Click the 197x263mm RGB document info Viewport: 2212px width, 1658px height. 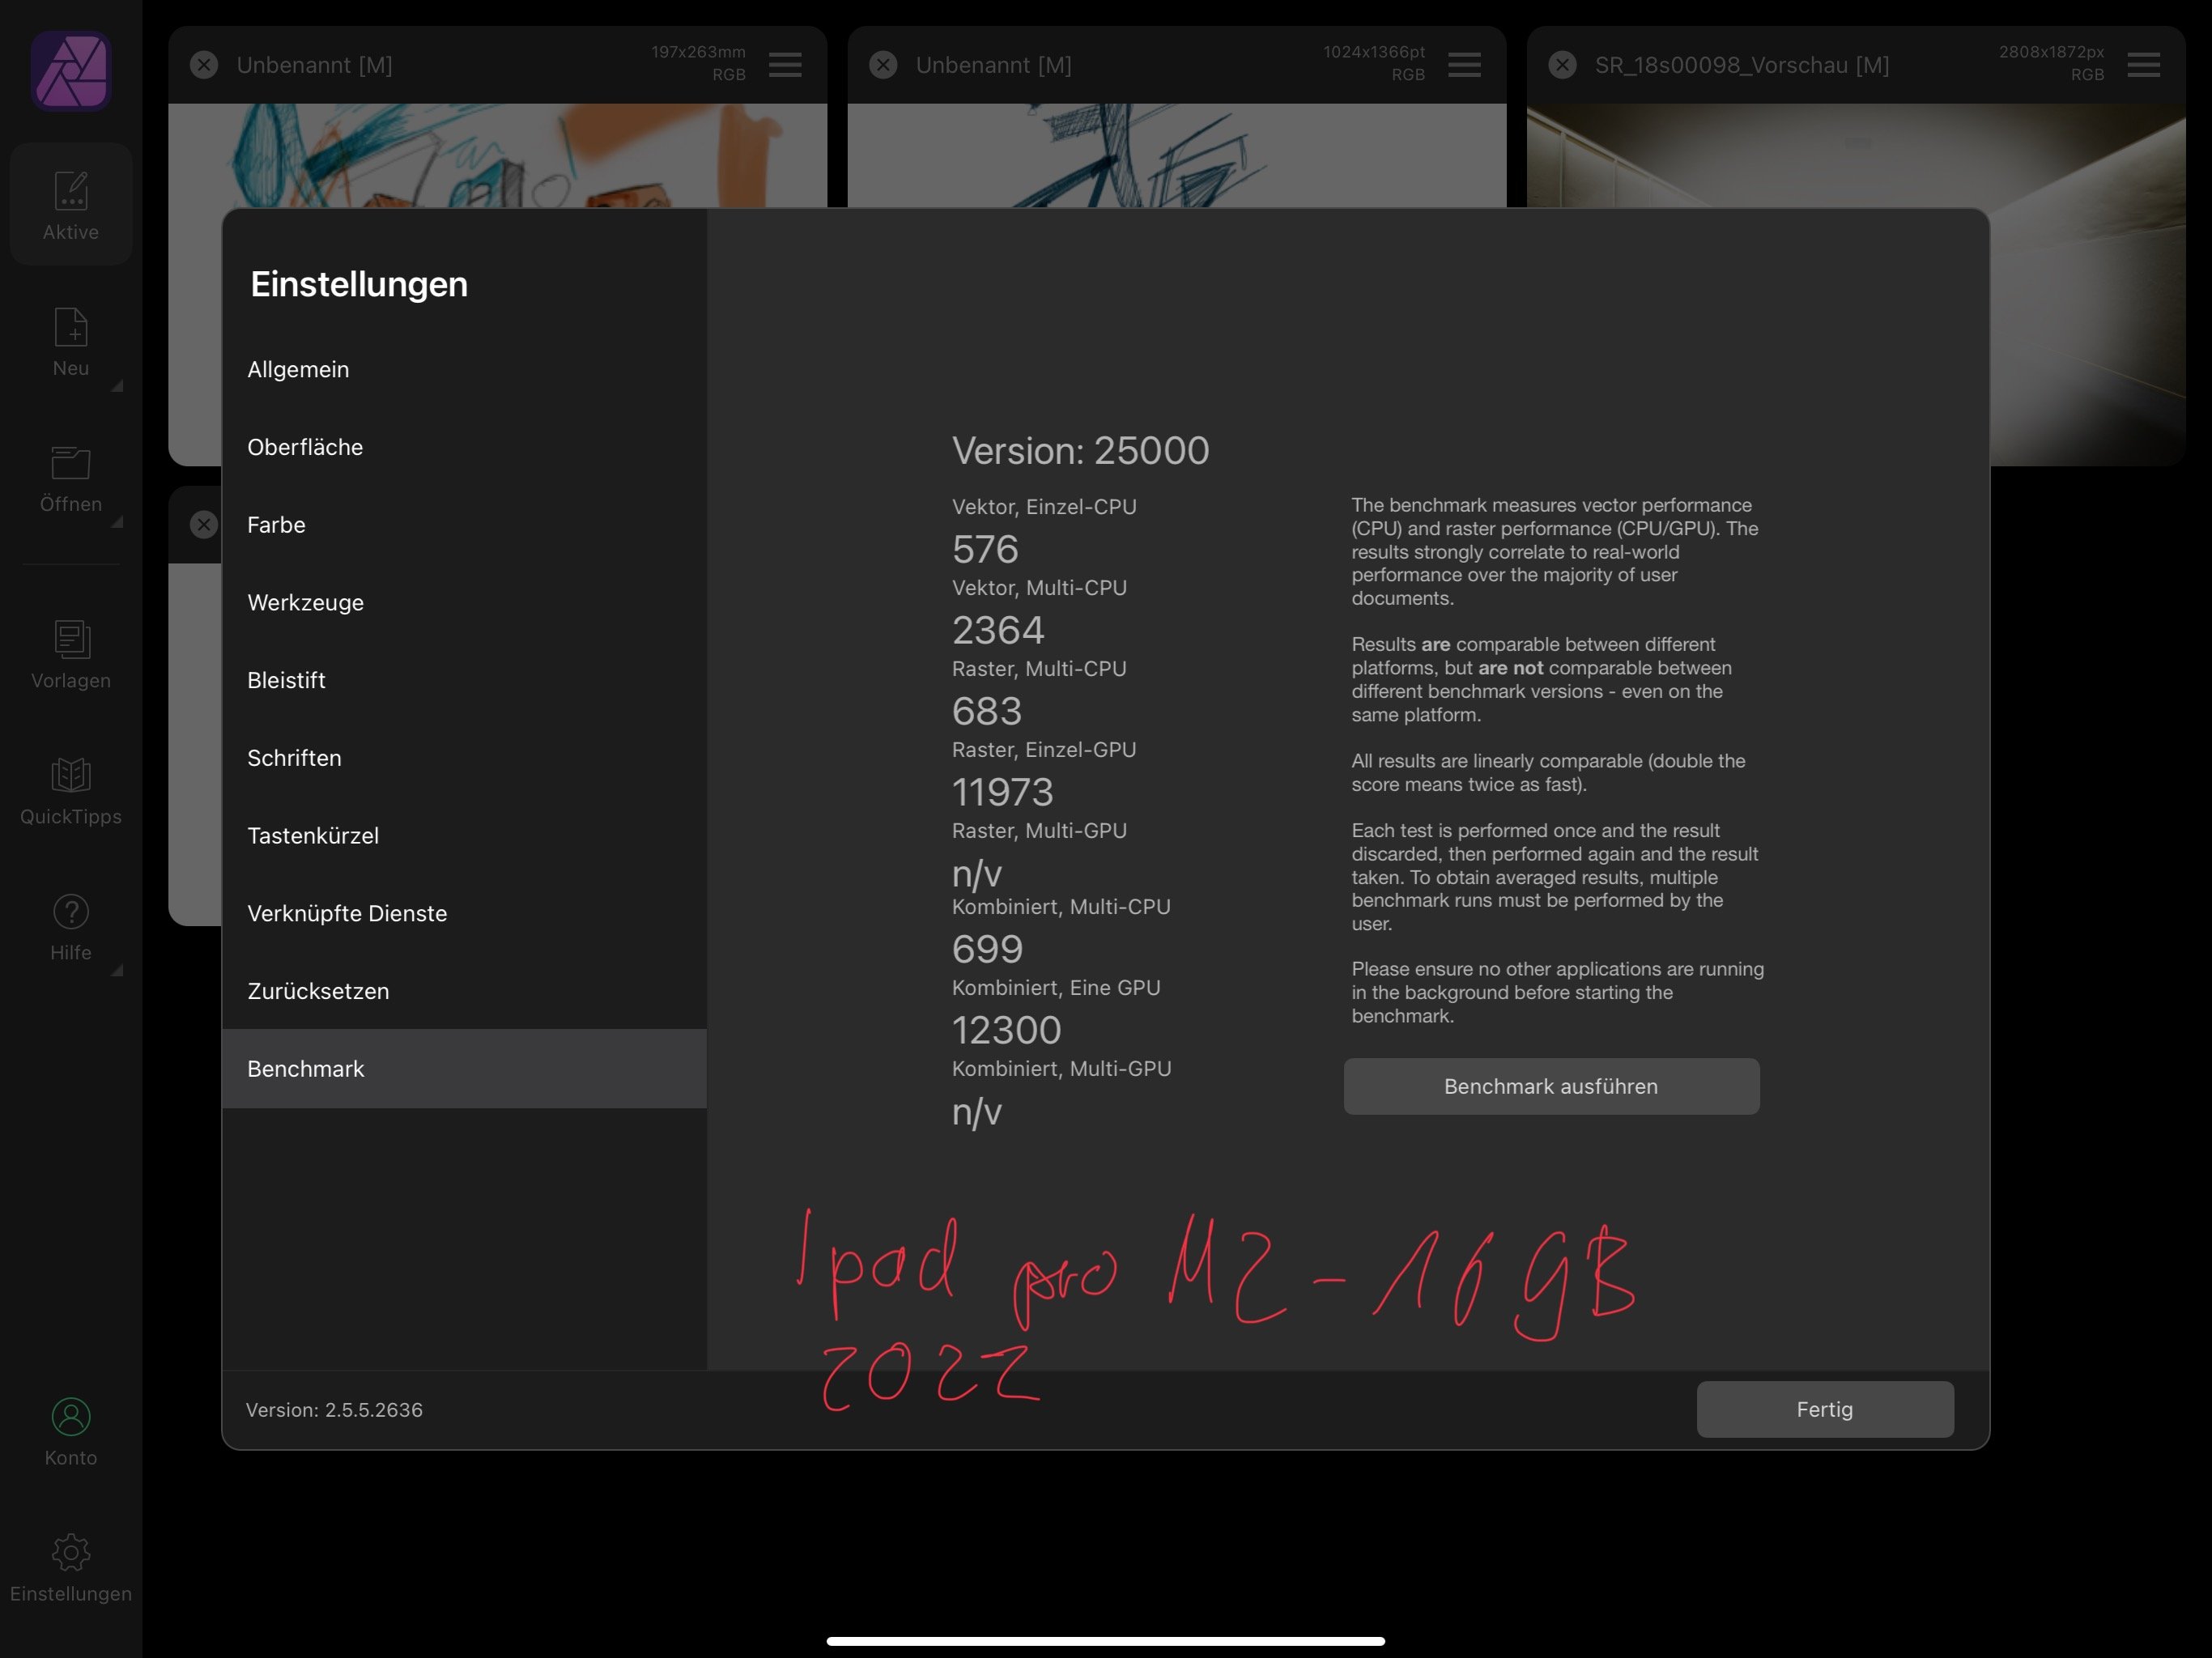tap(698, 63)
